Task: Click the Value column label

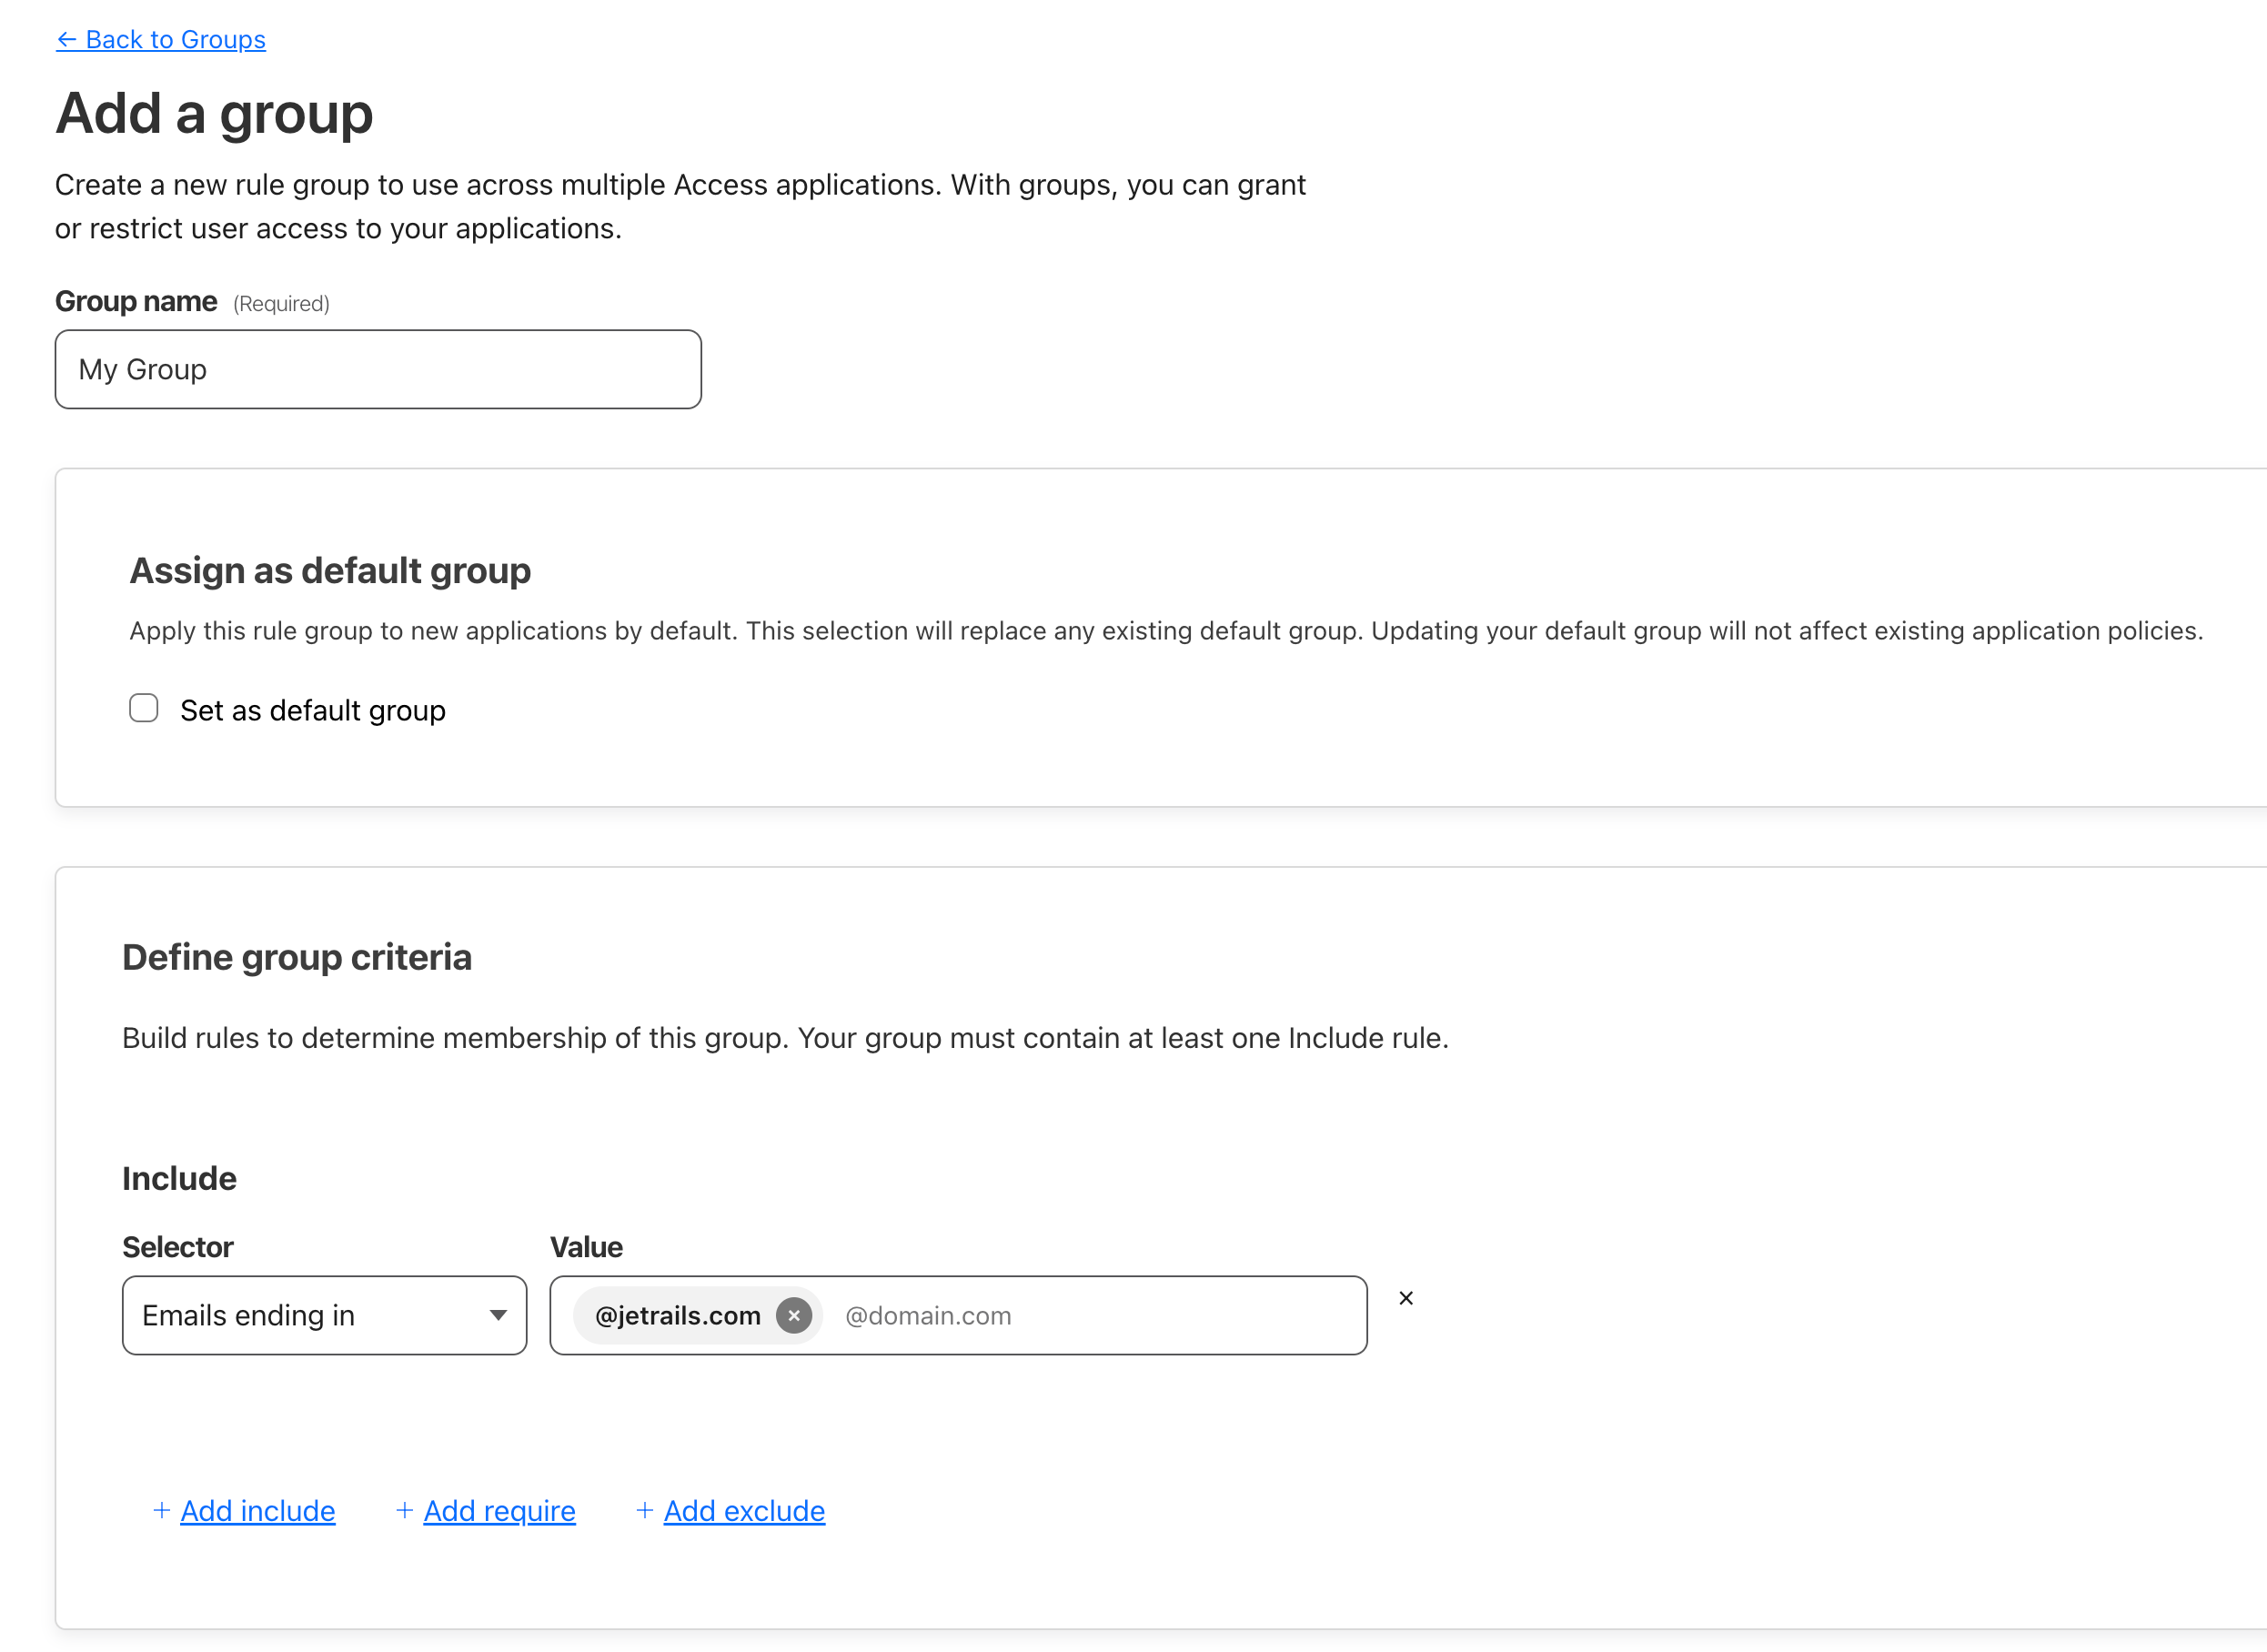Action: click(586, 1247)
